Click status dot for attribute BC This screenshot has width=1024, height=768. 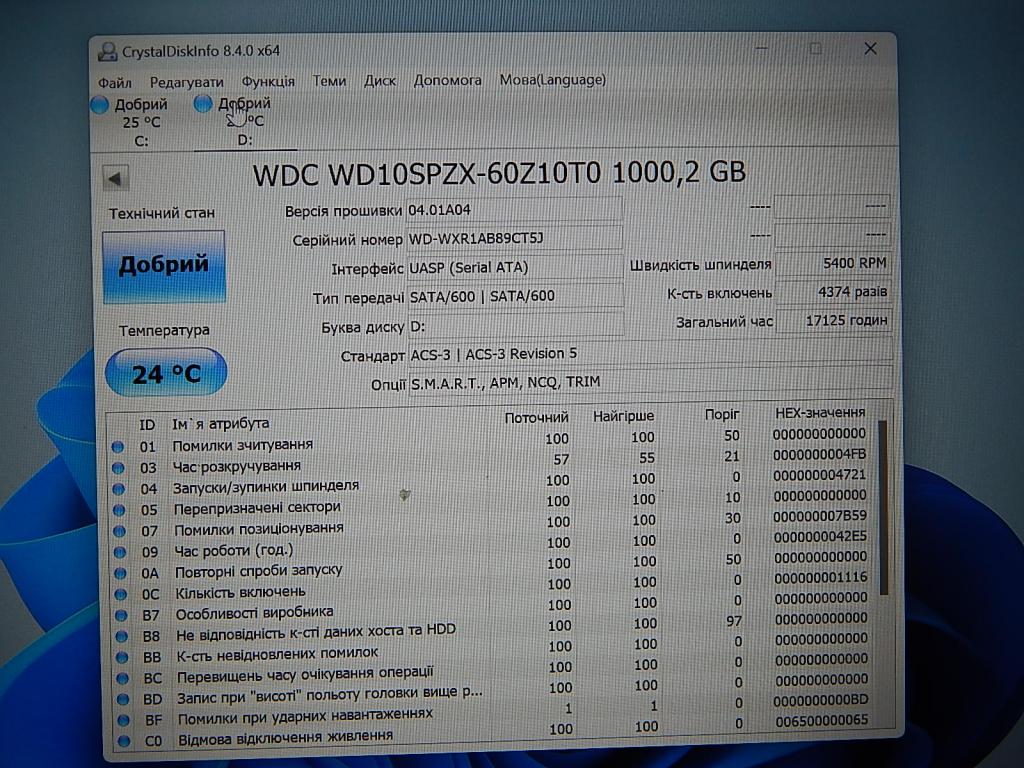point(122,678)
